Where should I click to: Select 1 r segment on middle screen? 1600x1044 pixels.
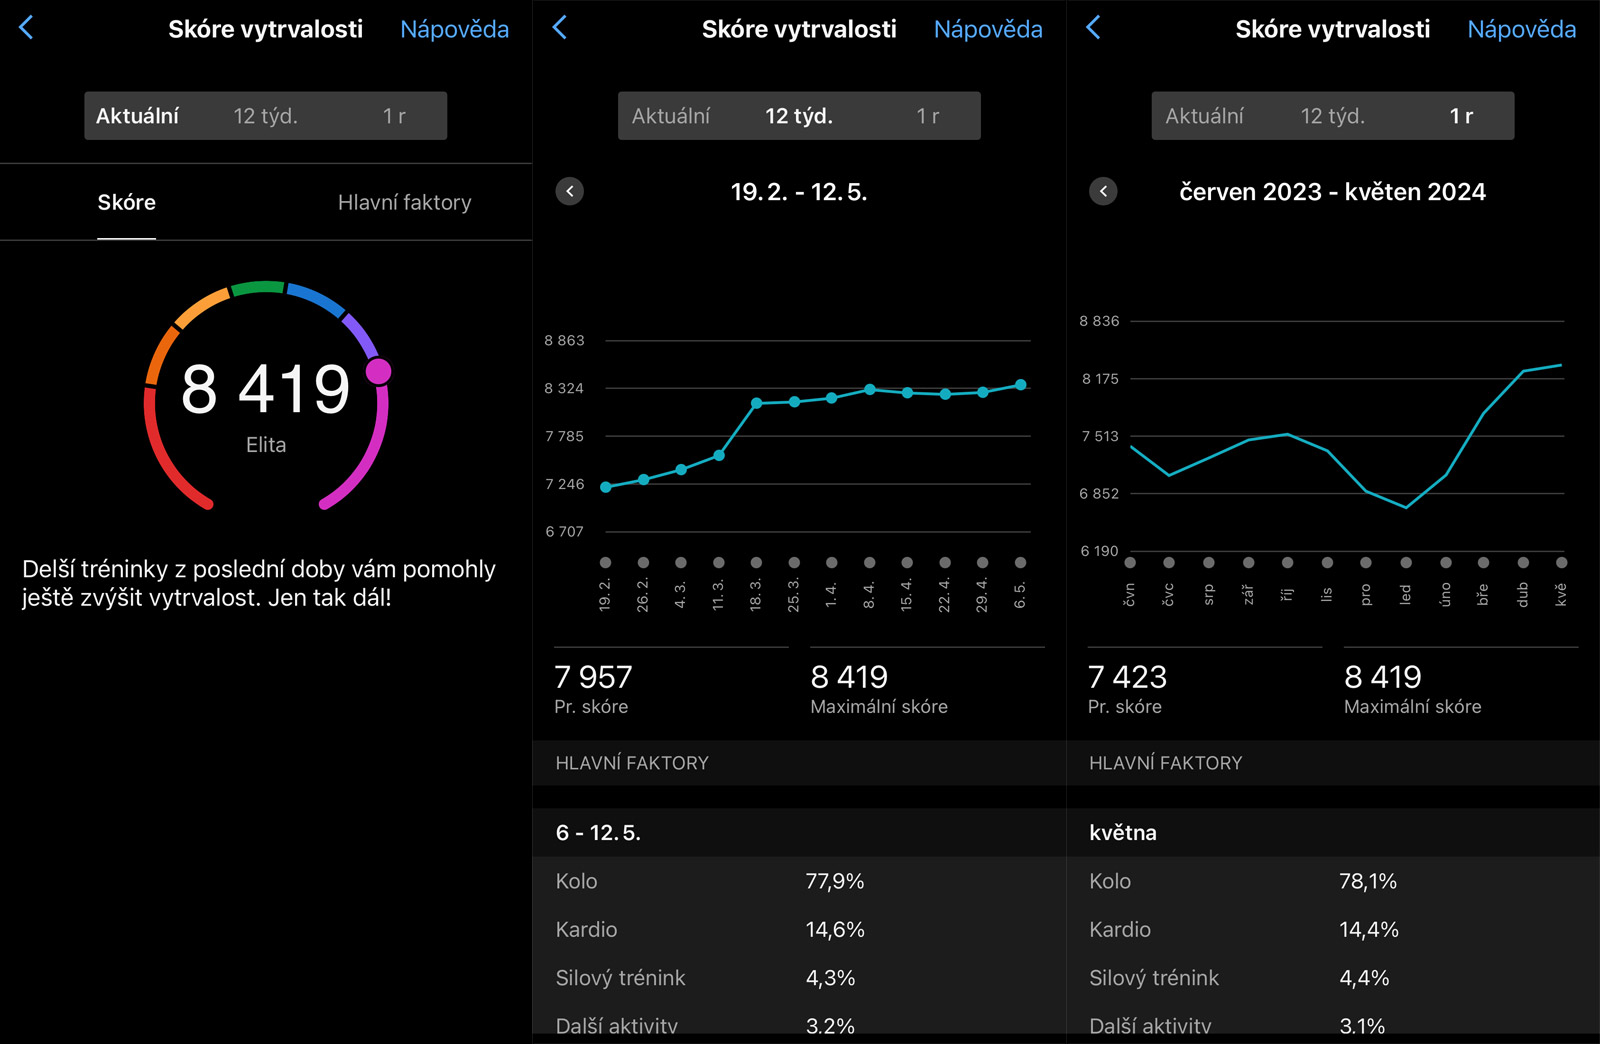pos(927,116)
